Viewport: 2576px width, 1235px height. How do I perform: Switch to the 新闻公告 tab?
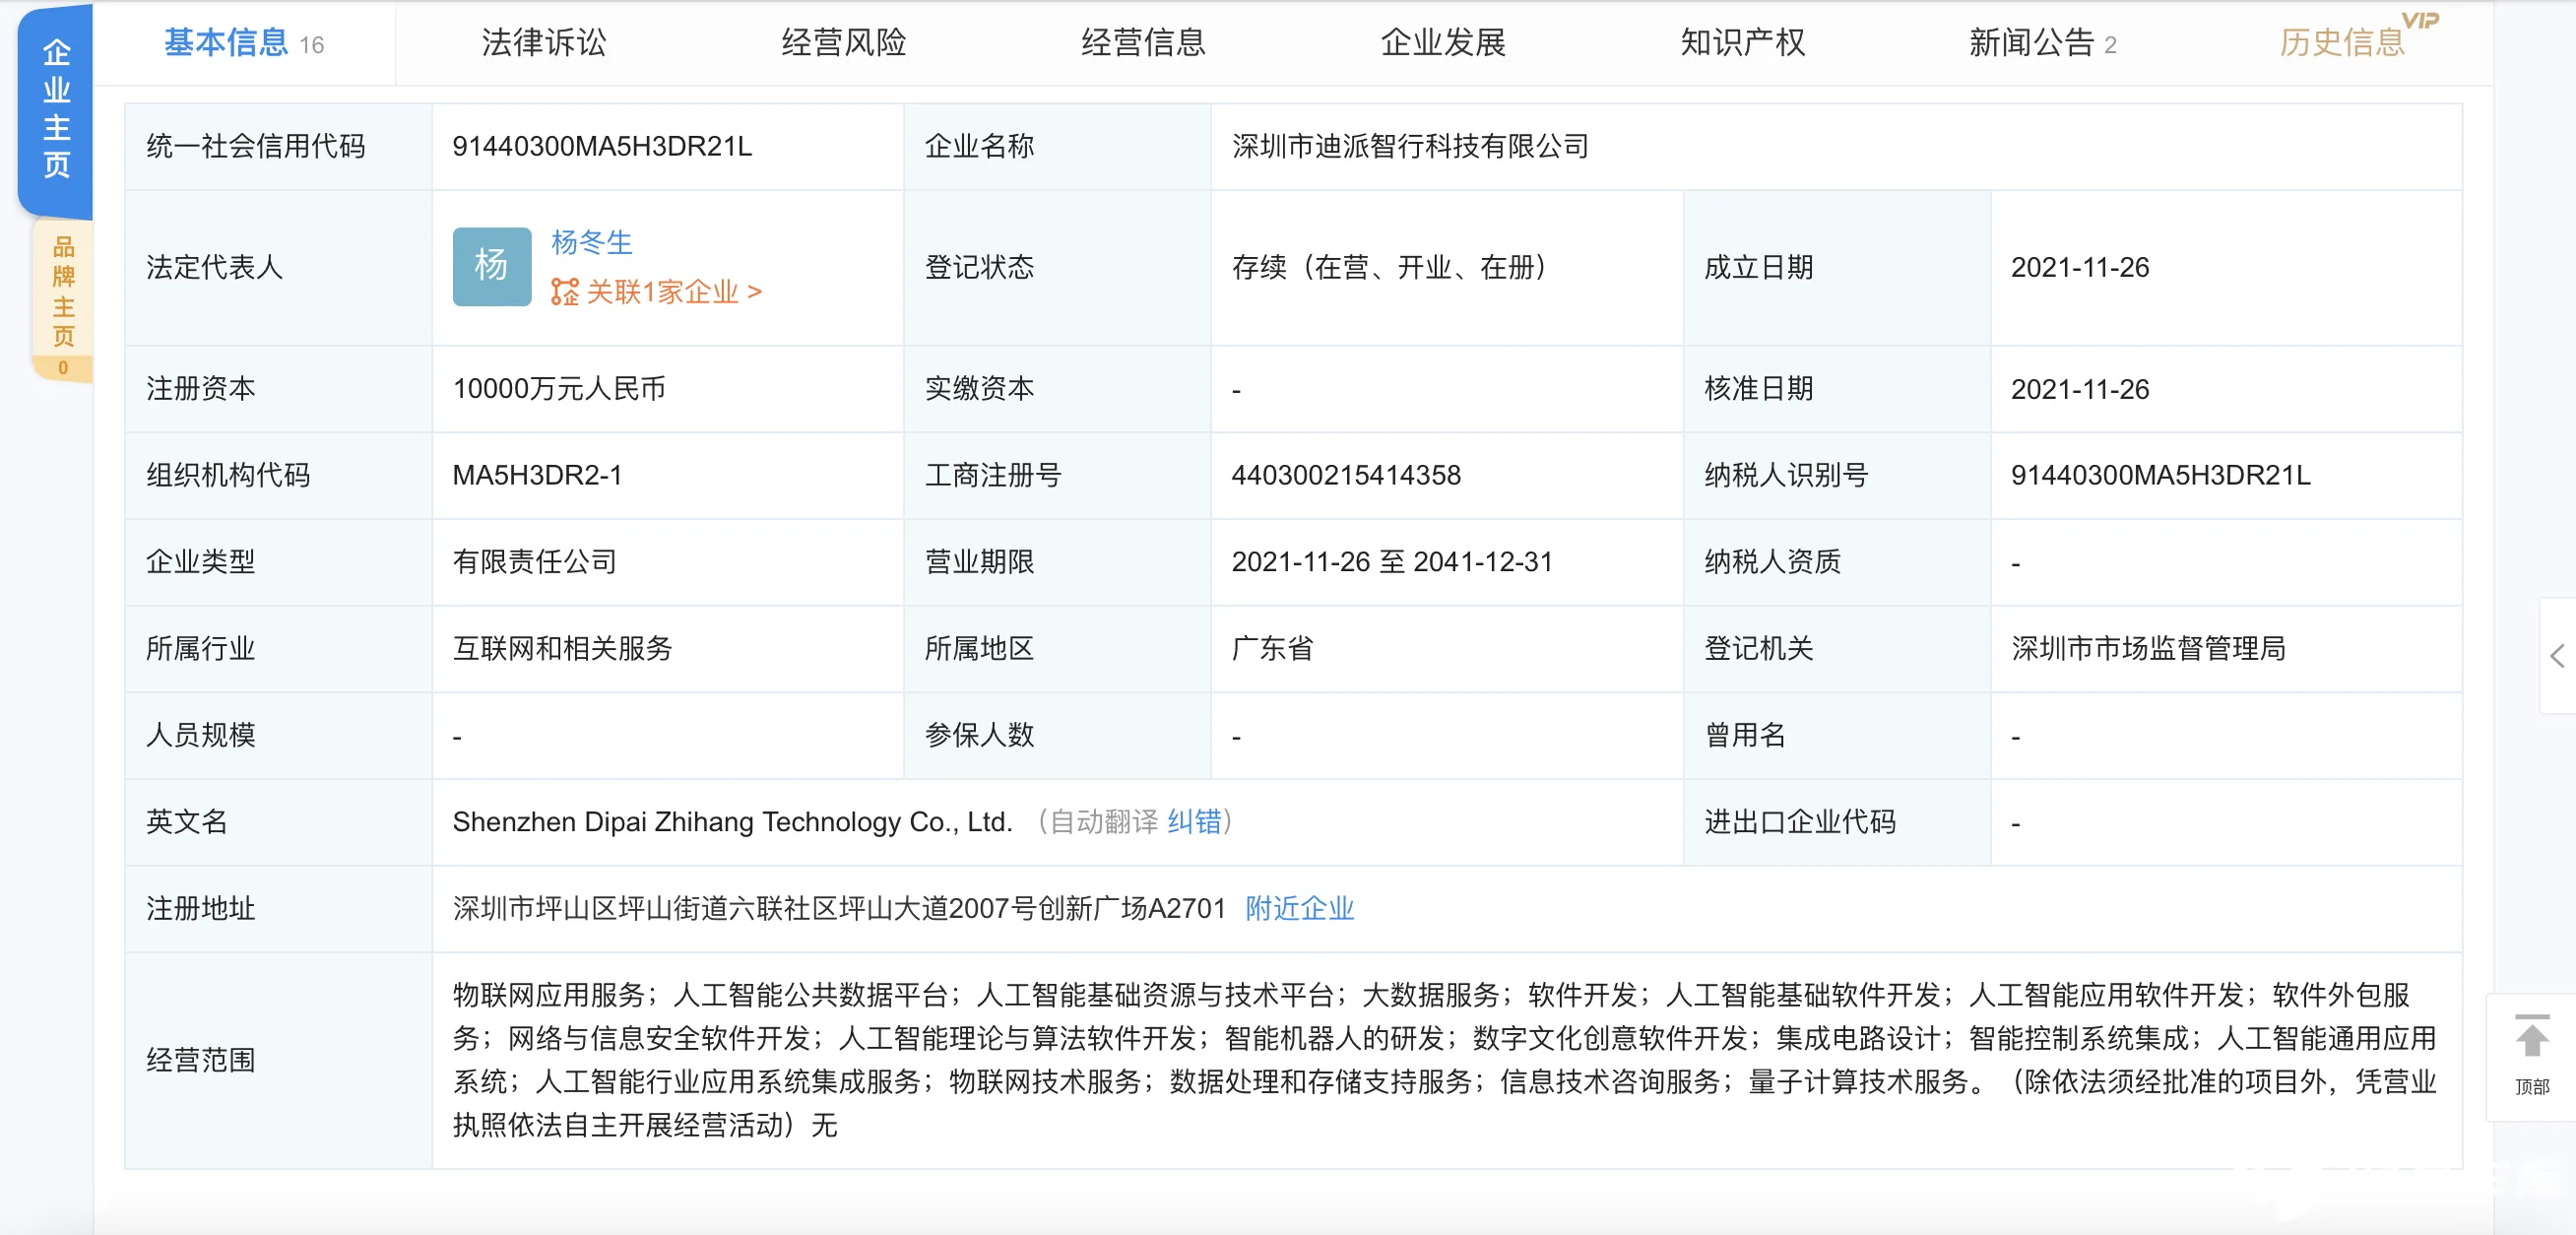click(2042, 43)
